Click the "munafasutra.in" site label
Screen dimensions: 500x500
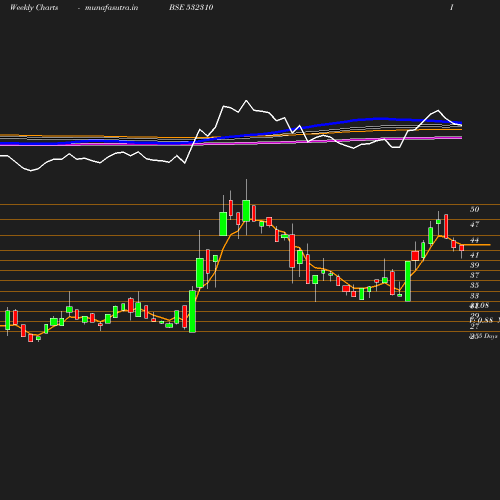coord(112,8)
